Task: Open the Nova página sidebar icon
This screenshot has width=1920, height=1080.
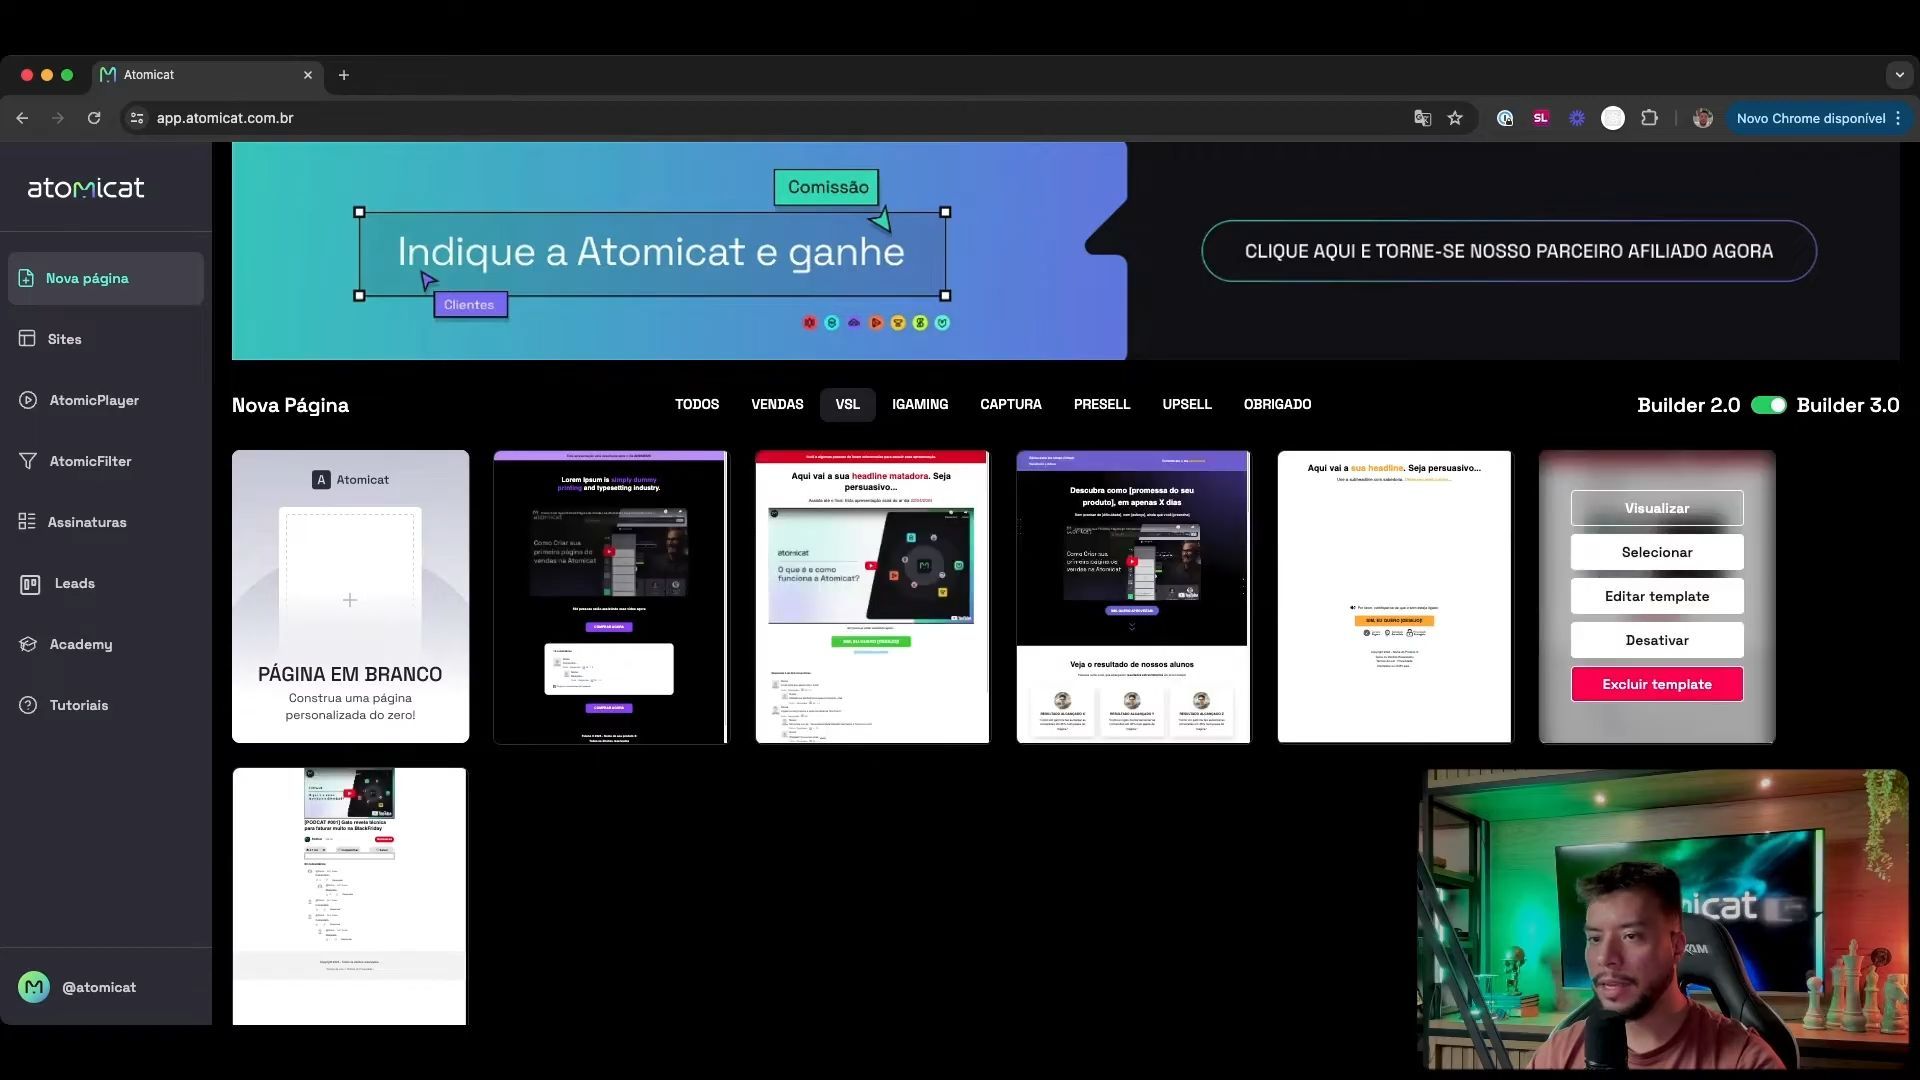Action: pyautogui.click(x=26, y=278)
